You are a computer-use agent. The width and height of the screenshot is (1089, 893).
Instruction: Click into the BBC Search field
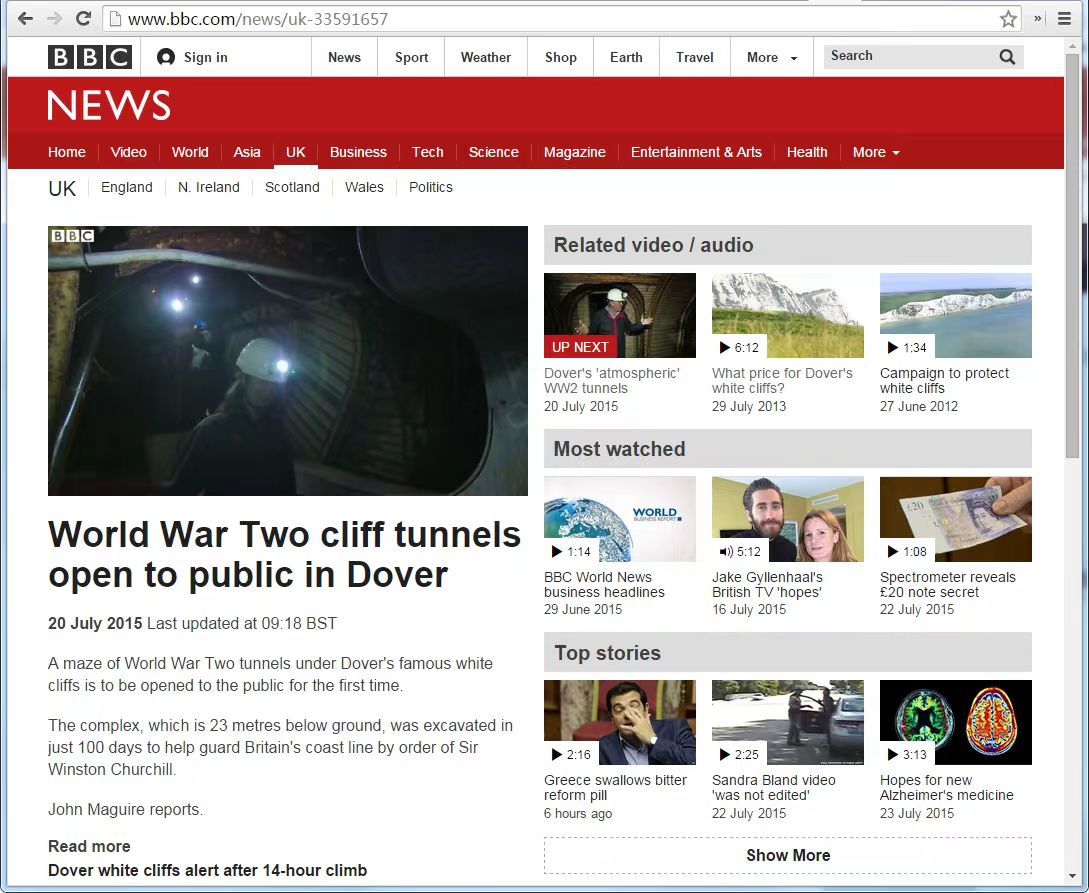(x=905, y=57)
